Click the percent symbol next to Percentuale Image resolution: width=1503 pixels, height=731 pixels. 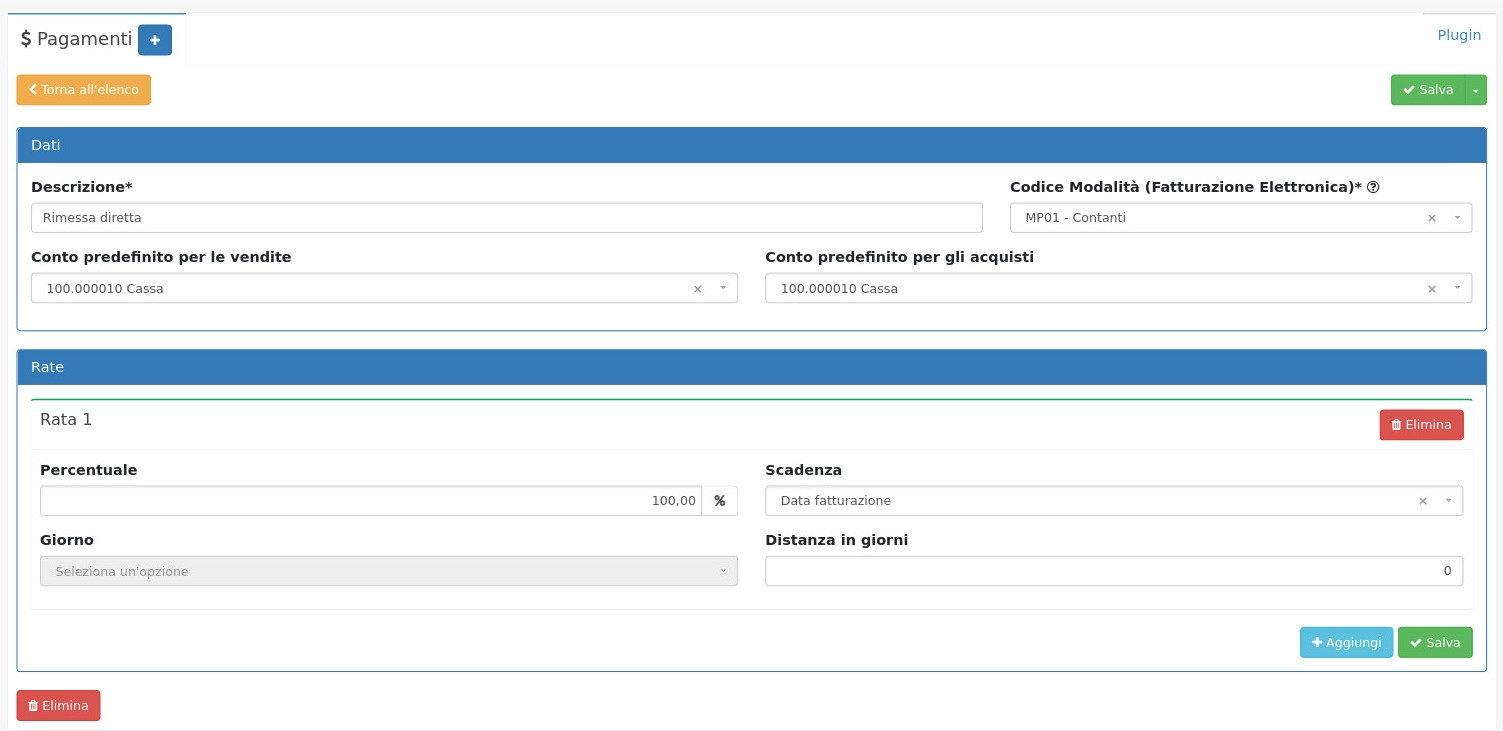(x=719, y=501)
